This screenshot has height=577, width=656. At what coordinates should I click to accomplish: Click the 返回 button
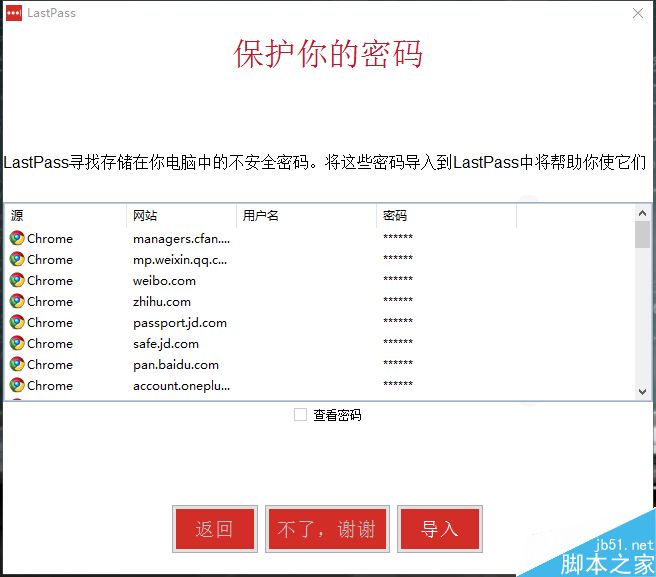215,529
